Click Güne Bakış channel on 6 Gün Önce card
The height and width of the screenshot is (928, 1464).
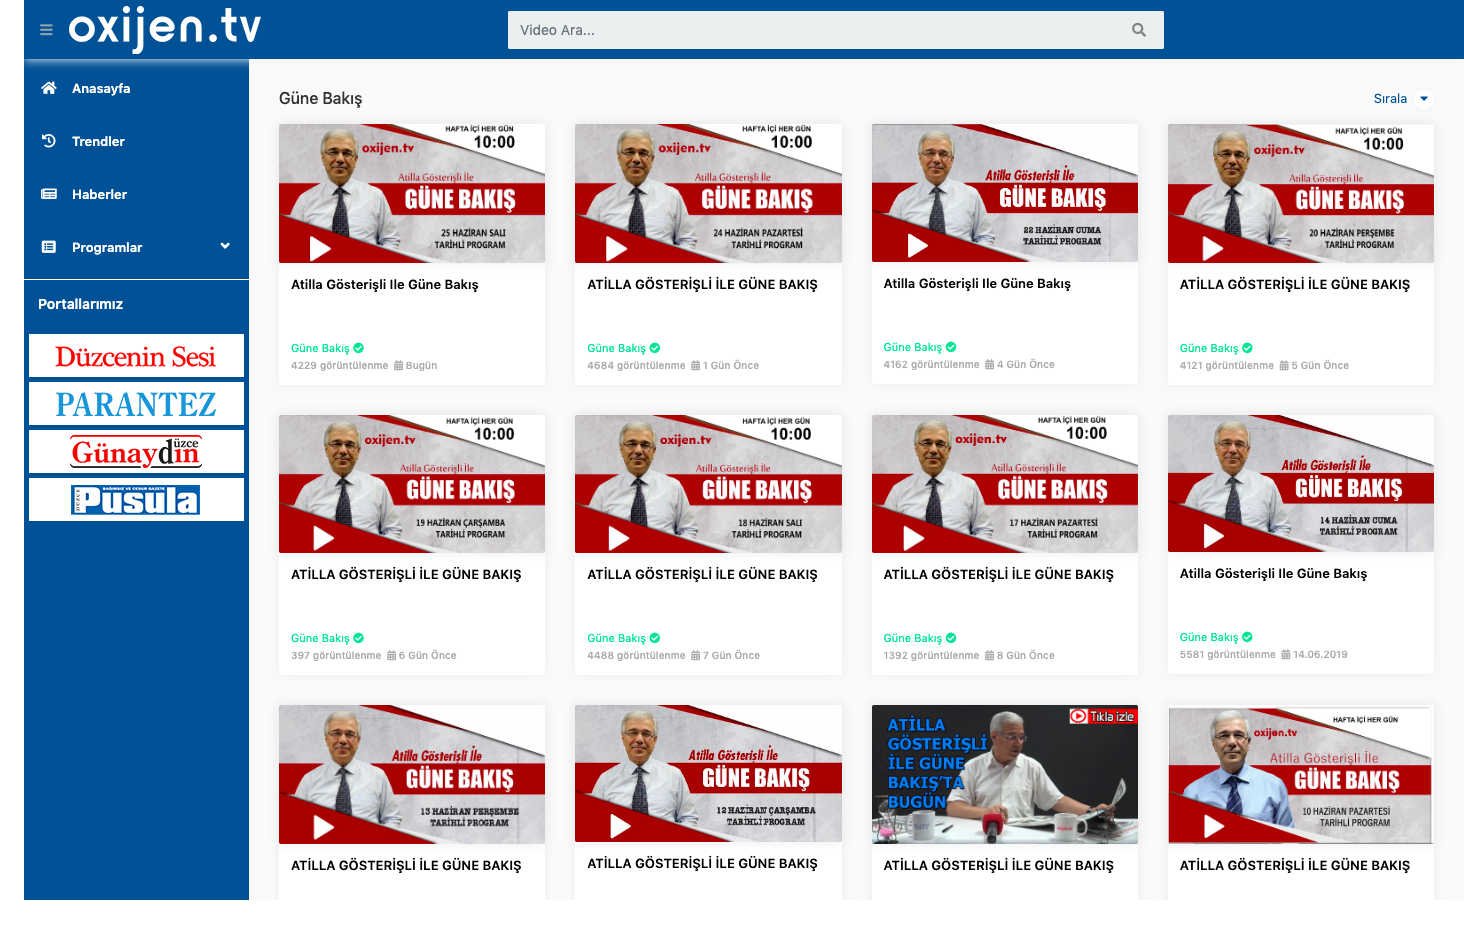click(x=320, y=638)
